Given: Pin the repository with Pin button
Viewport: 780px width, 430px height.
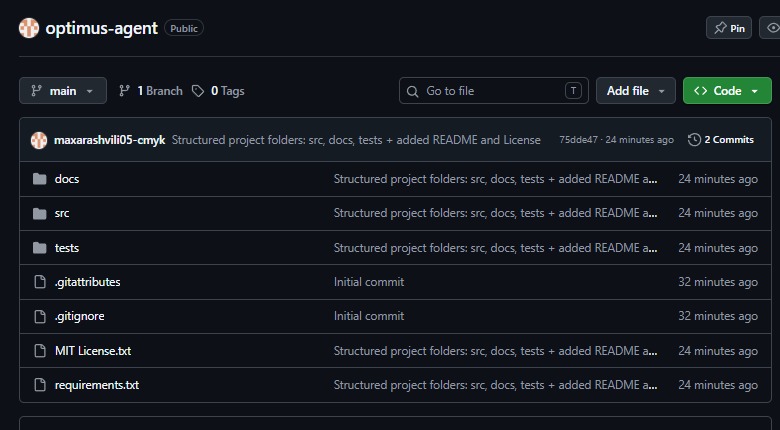Looking at the screenshot, I should (729, 28).
